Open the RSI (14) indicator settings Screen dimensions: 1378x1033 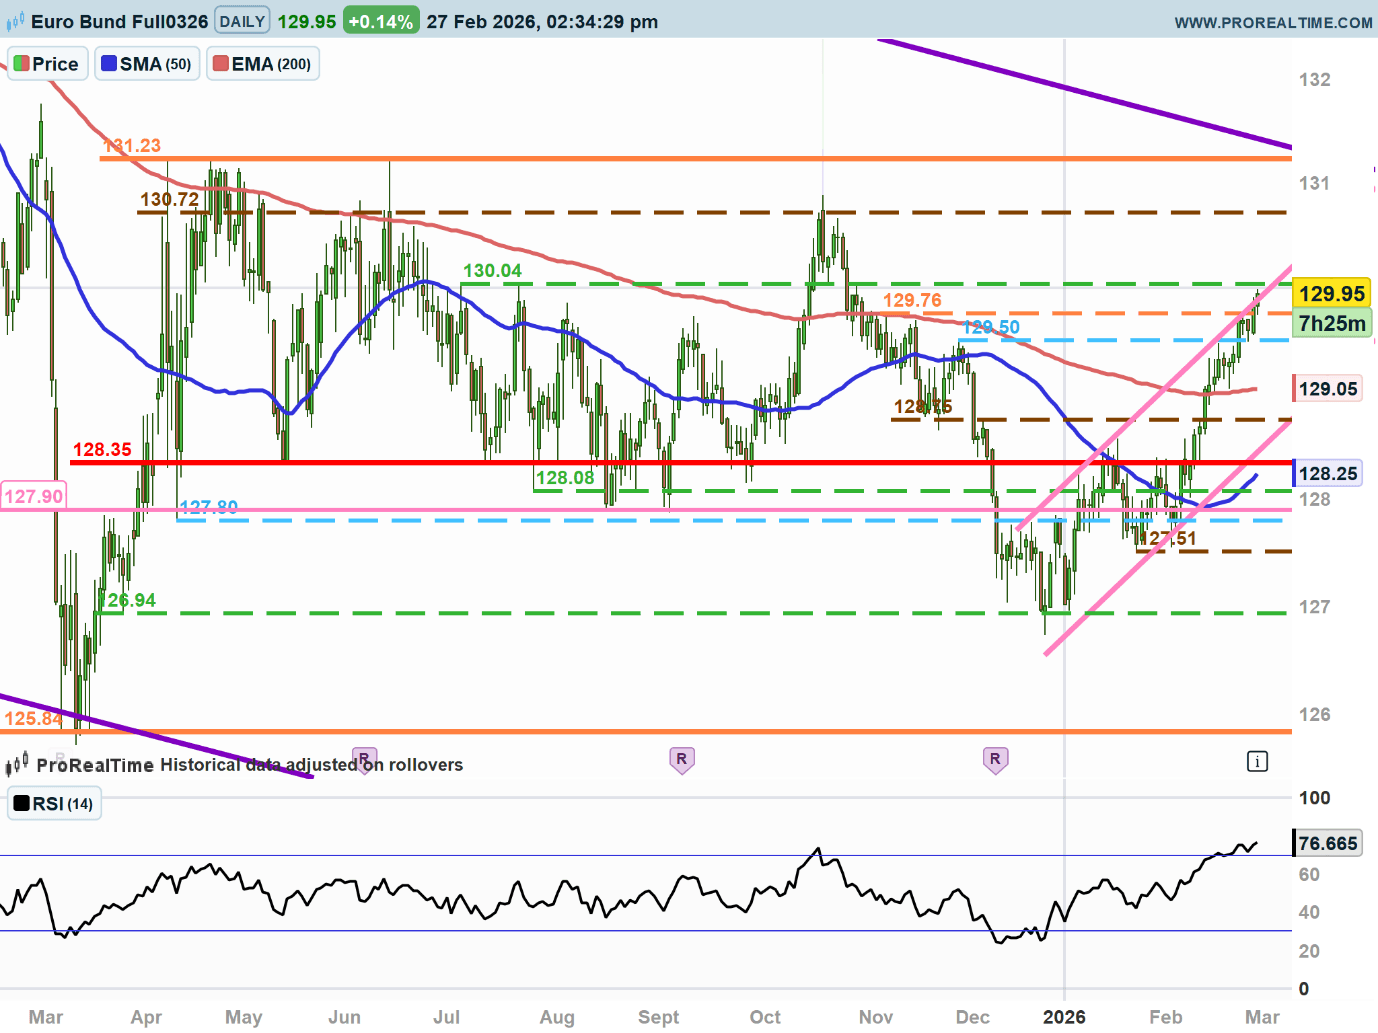click(x=54, y=804)
